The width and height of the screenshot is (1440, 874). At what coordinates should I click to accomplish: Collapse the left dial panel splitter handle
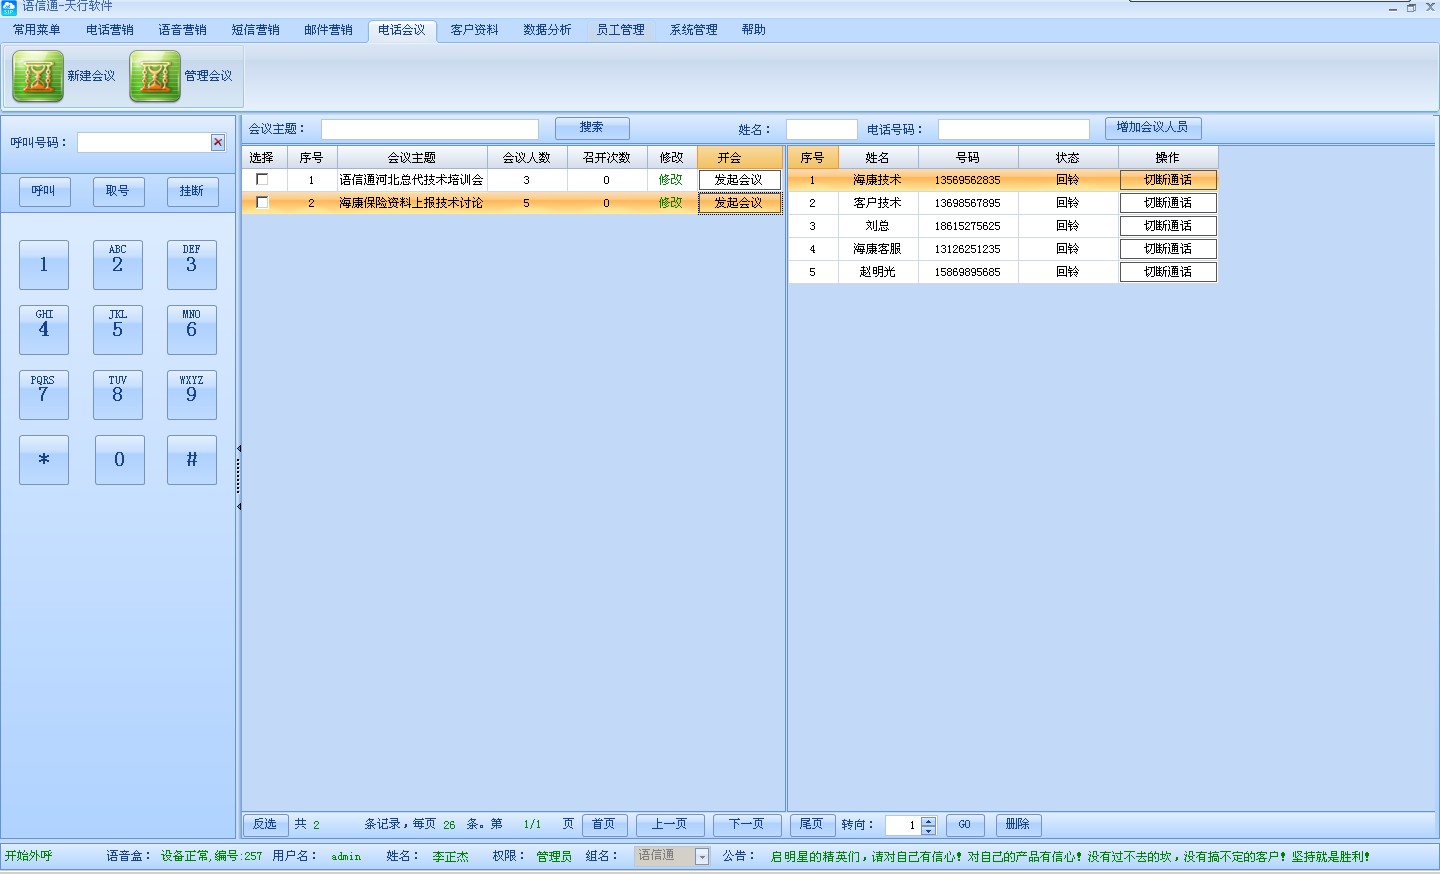[x=239, y=478]
